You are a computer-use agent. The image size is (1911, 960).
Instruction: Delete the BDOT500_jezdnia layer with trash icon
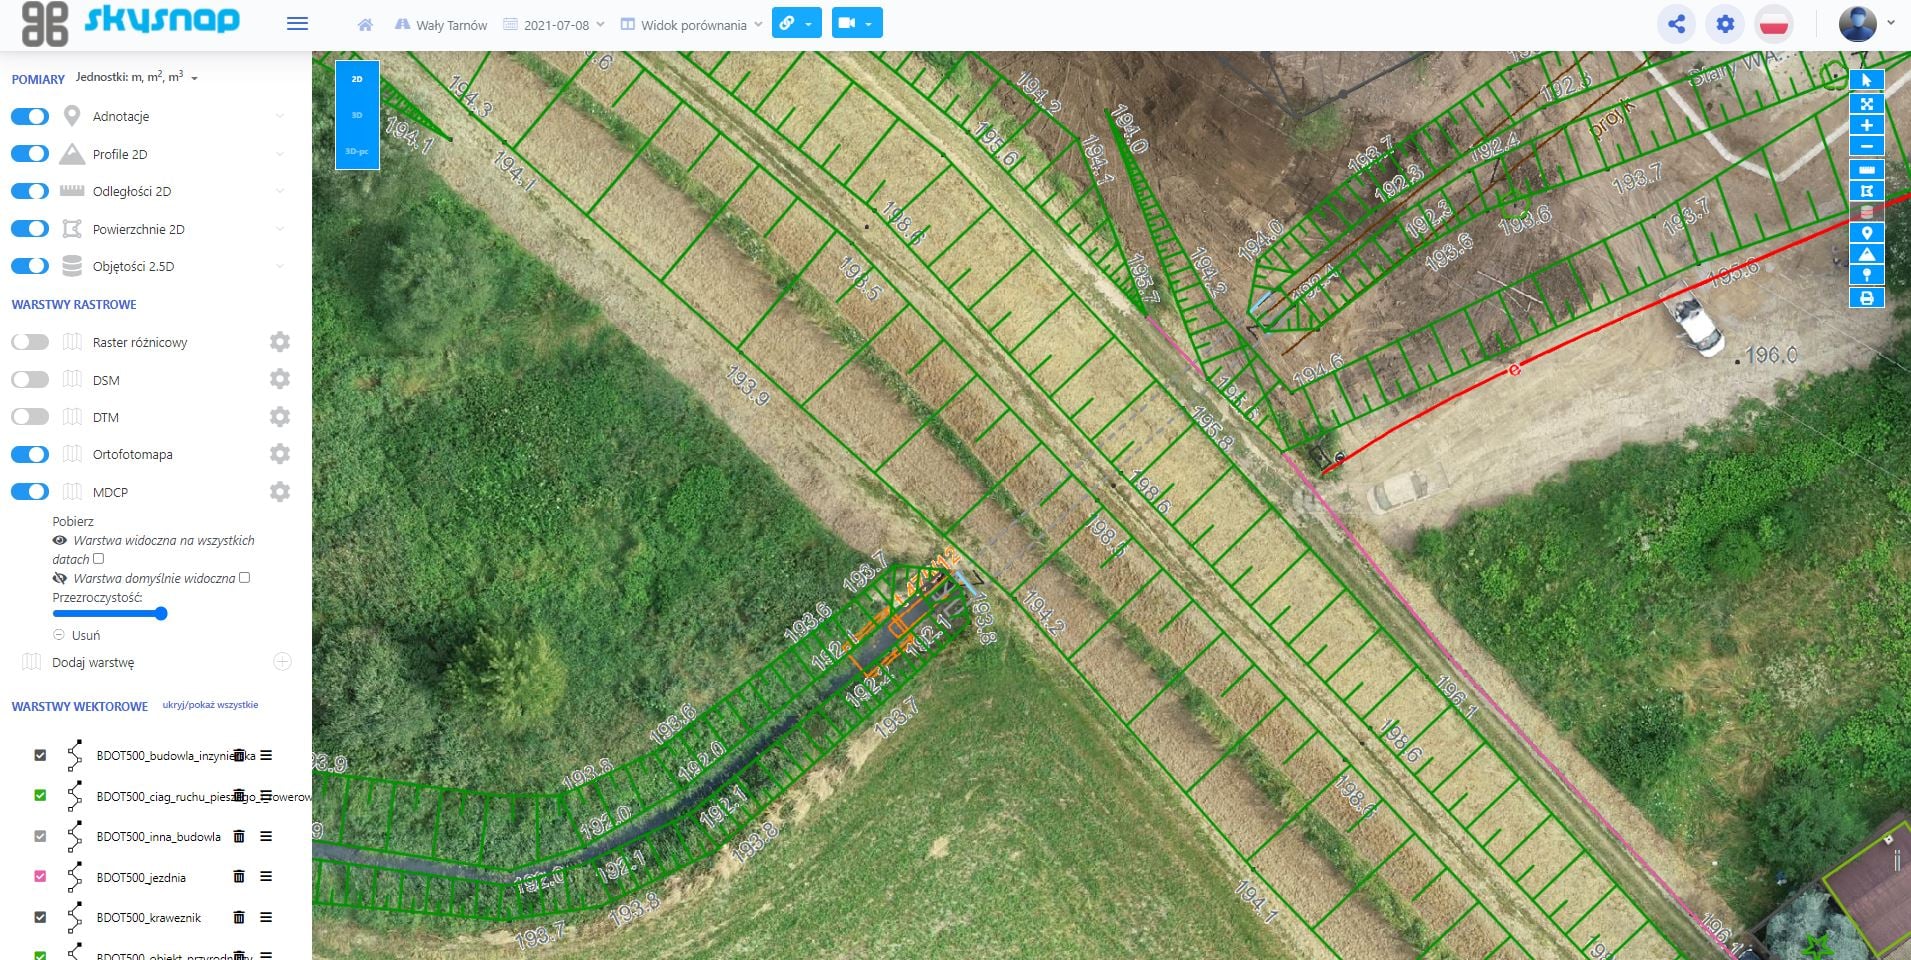tap(239, 877)
